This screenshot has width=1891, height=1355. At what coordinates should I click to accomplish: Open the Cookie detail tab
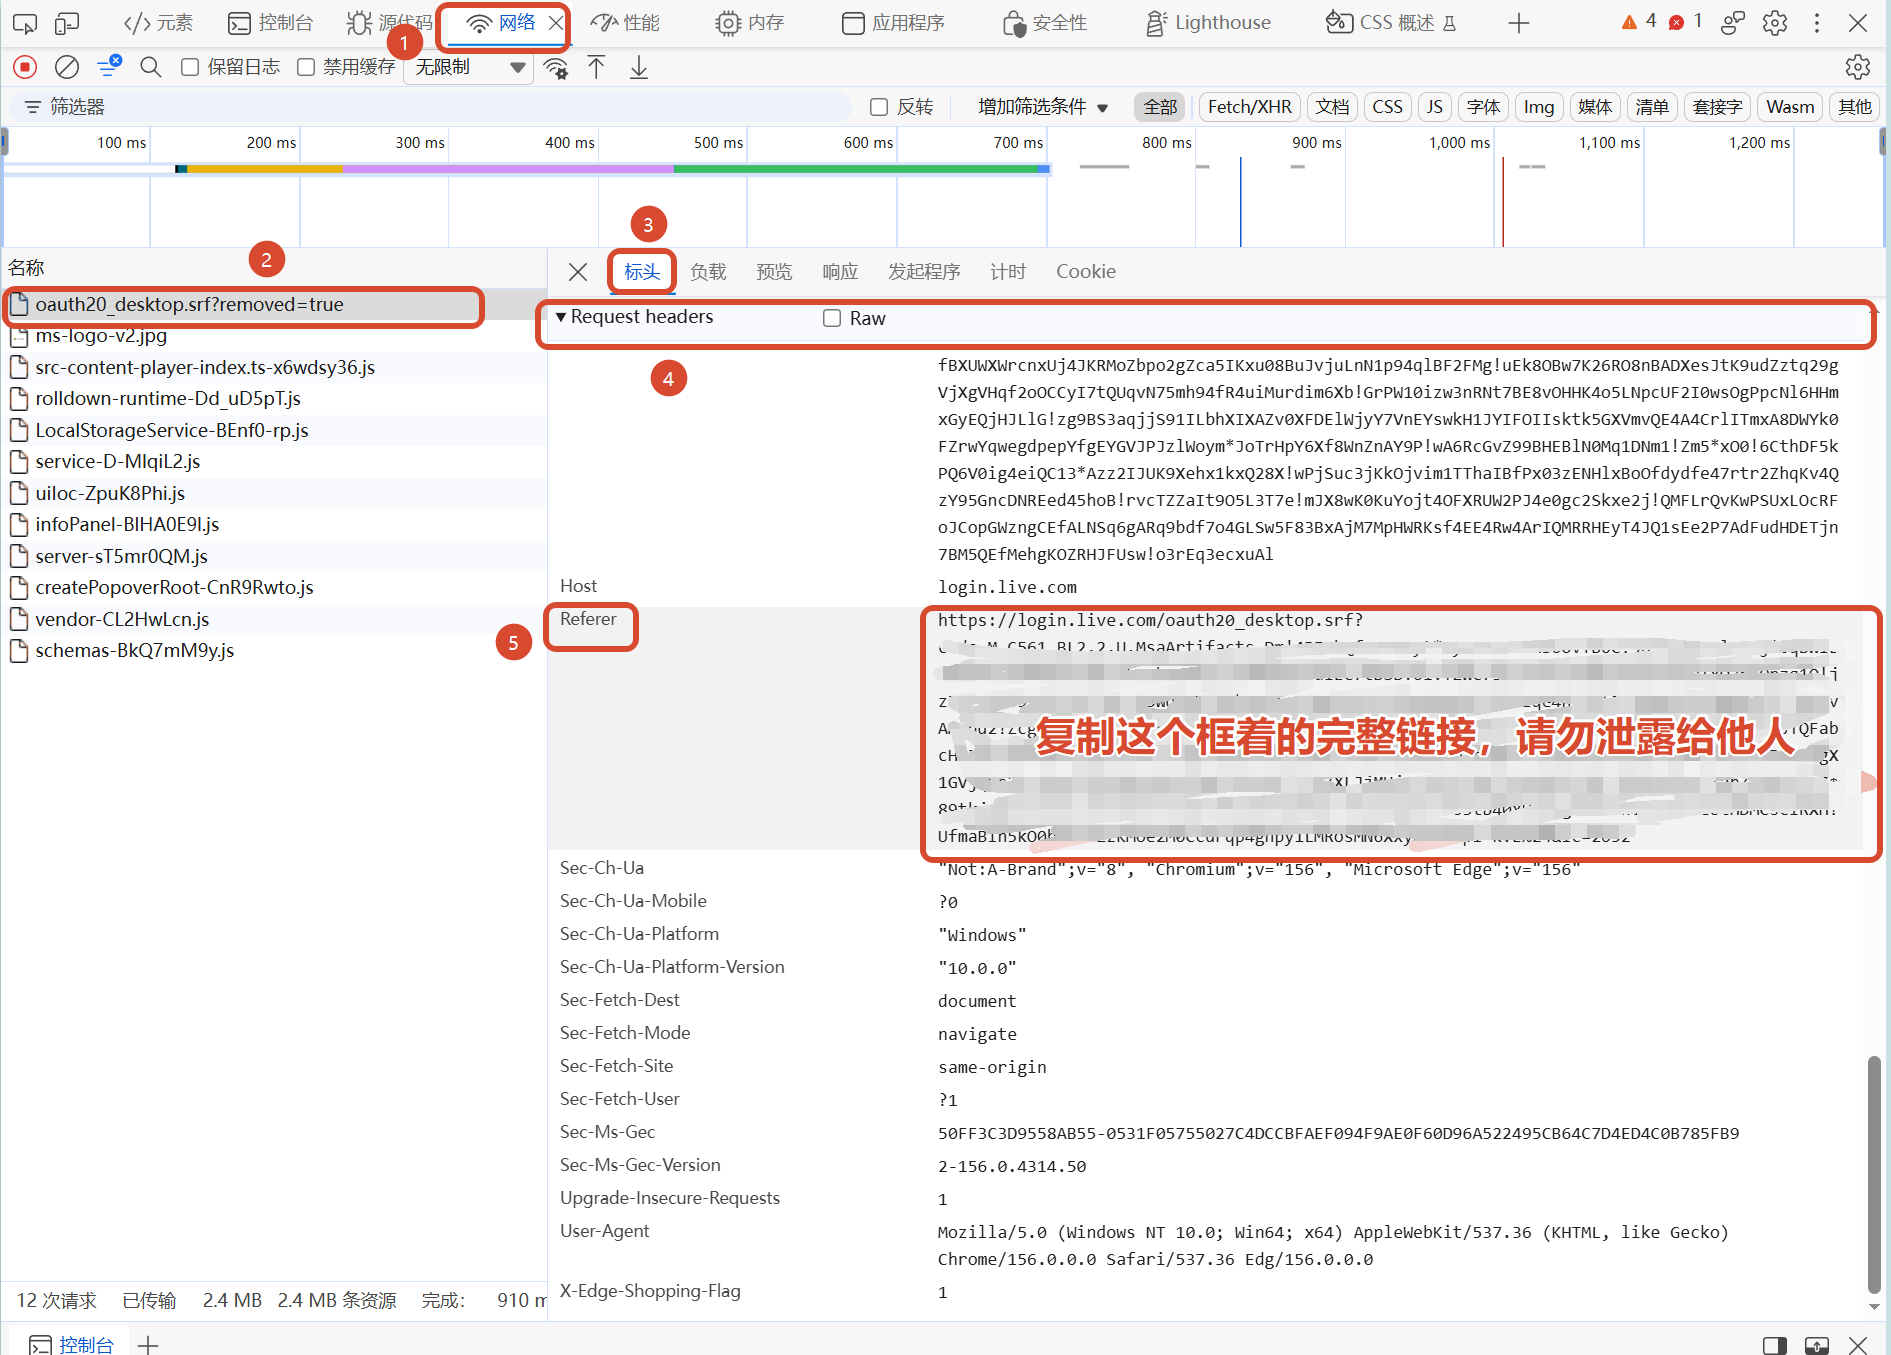[x=1086, y=272]
